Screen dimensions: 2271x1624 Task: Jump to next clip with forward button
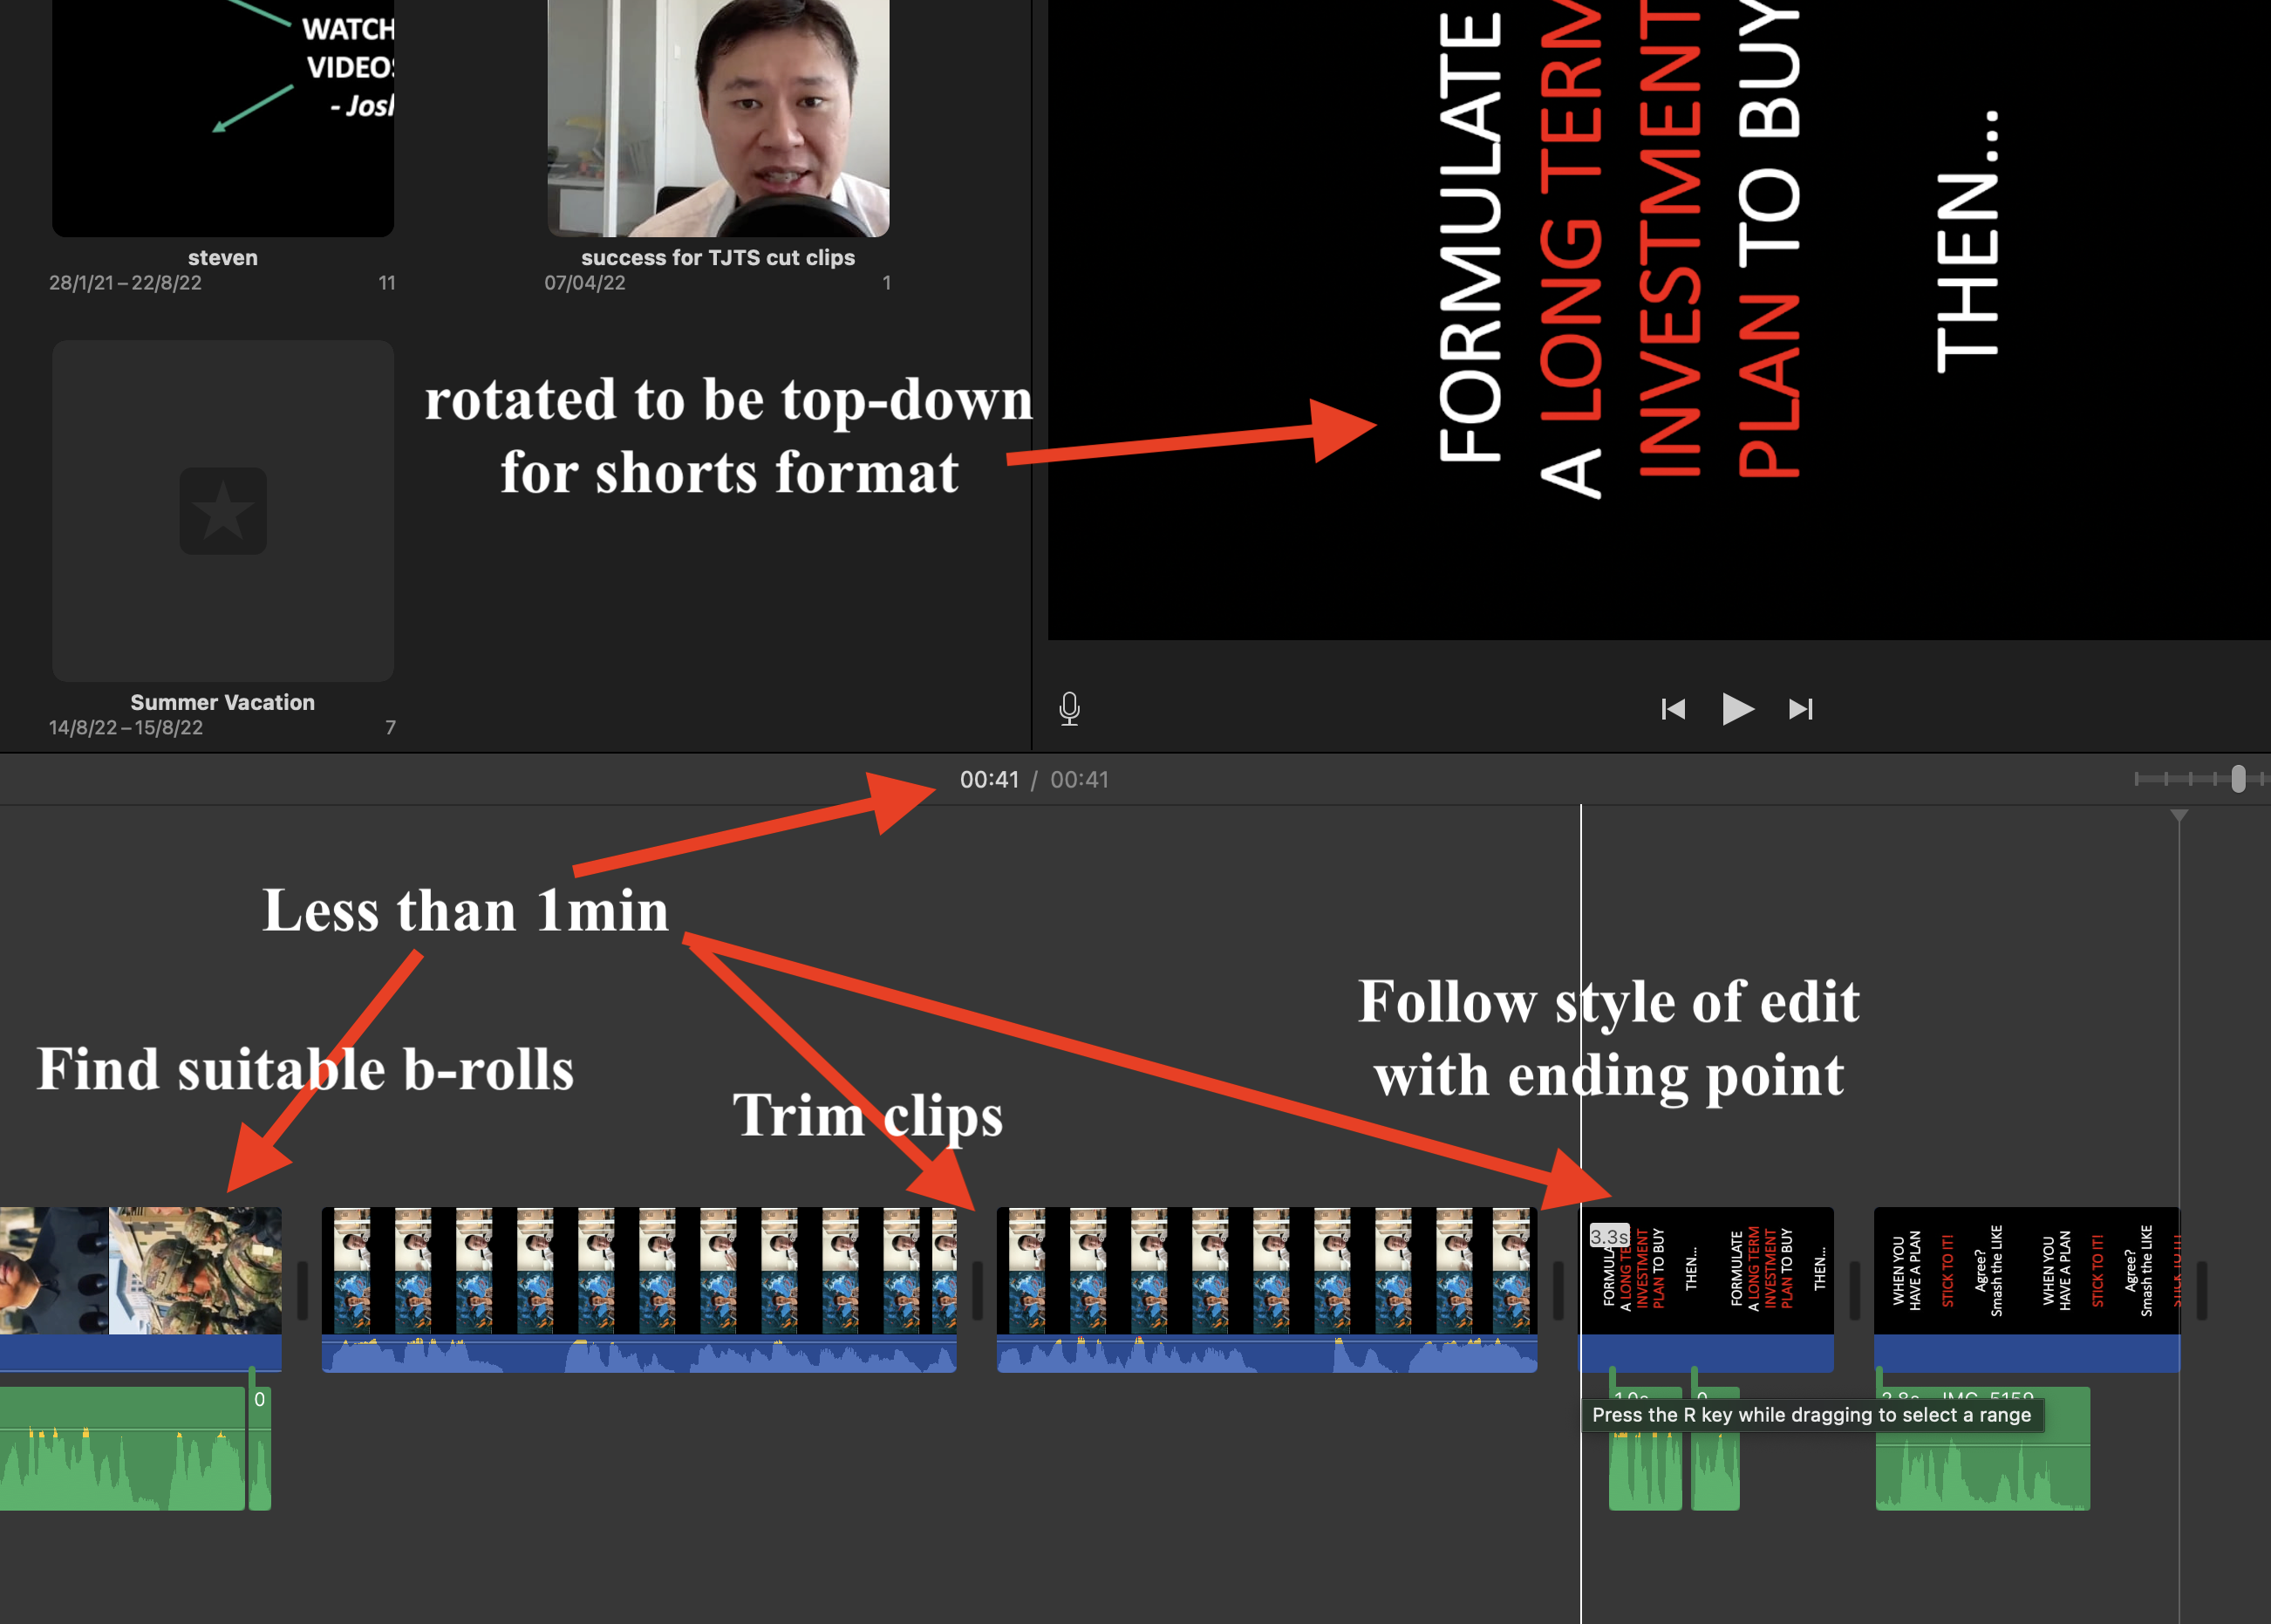(1800, 709)
